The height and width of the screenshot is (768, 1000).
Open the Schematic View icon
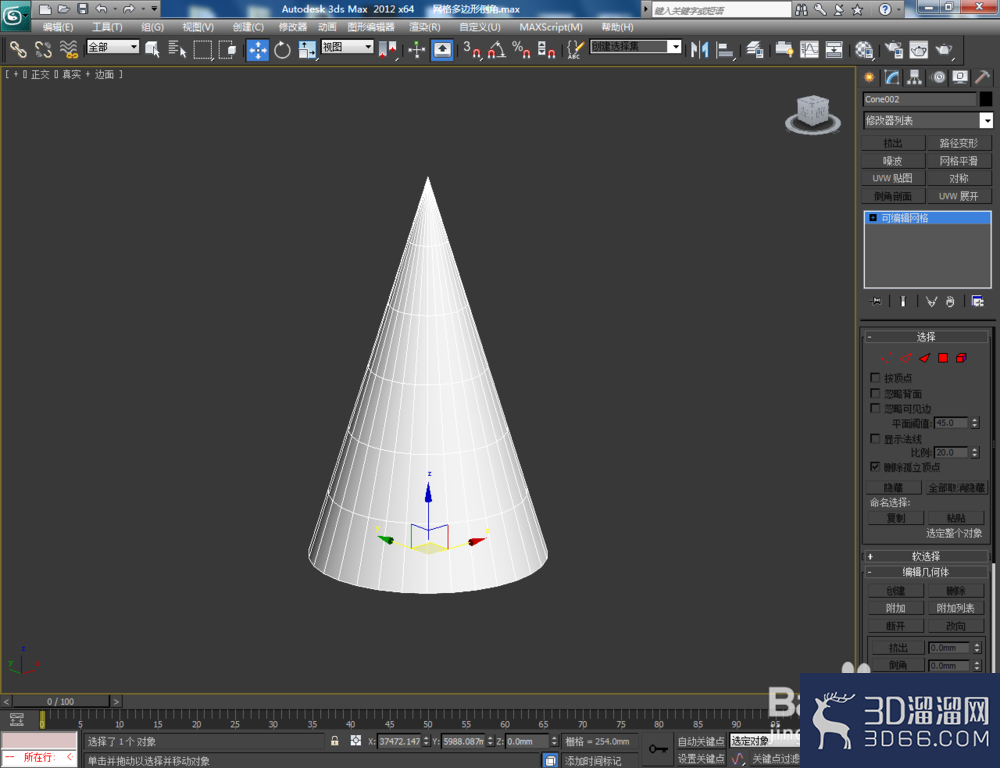click(x=834, y=49)
